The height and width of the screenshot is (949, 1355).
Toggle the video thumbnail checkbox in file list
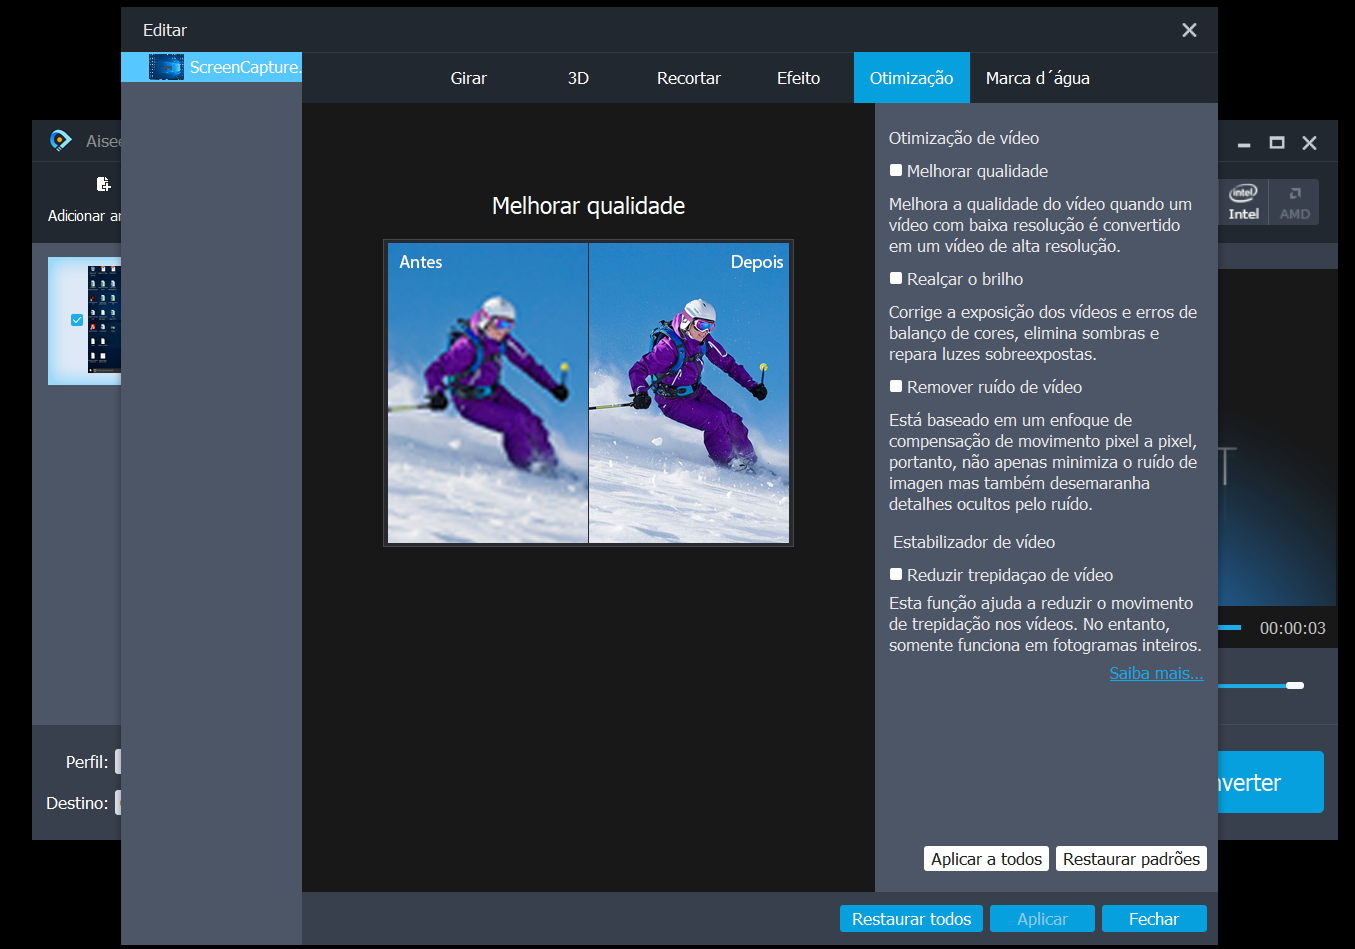77,320
